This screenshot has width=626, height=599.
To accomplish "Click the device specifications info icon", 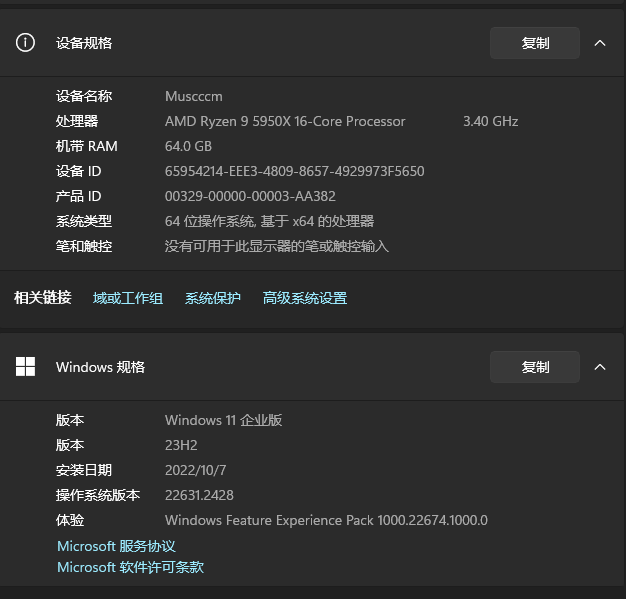I will point(25,42).
